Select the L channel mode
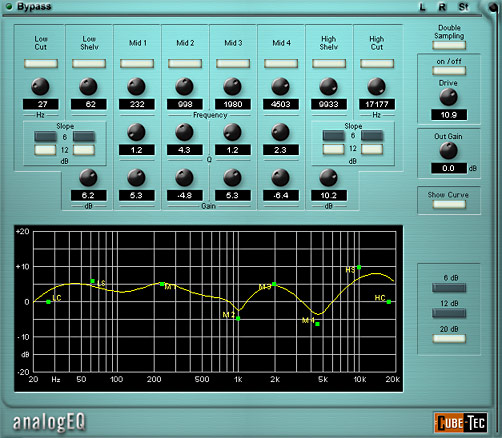The image size is (502, 438). tap(422, 7)
